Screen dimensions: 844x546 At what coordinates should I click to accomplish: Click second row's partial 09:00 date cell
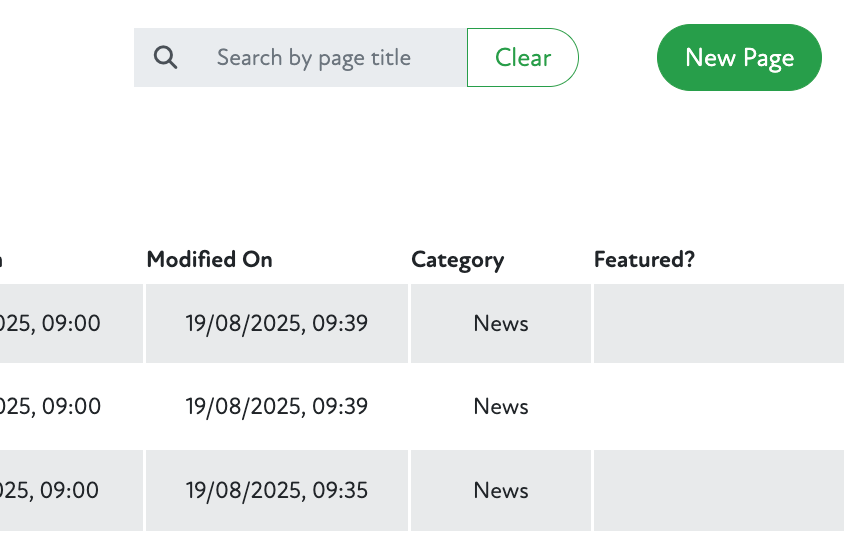(50, 406)
